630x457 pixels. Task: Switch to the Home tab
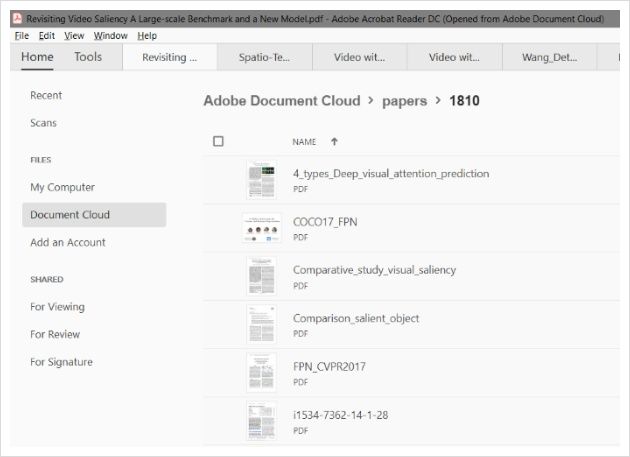pyautogui.click(x=37, y=57)
